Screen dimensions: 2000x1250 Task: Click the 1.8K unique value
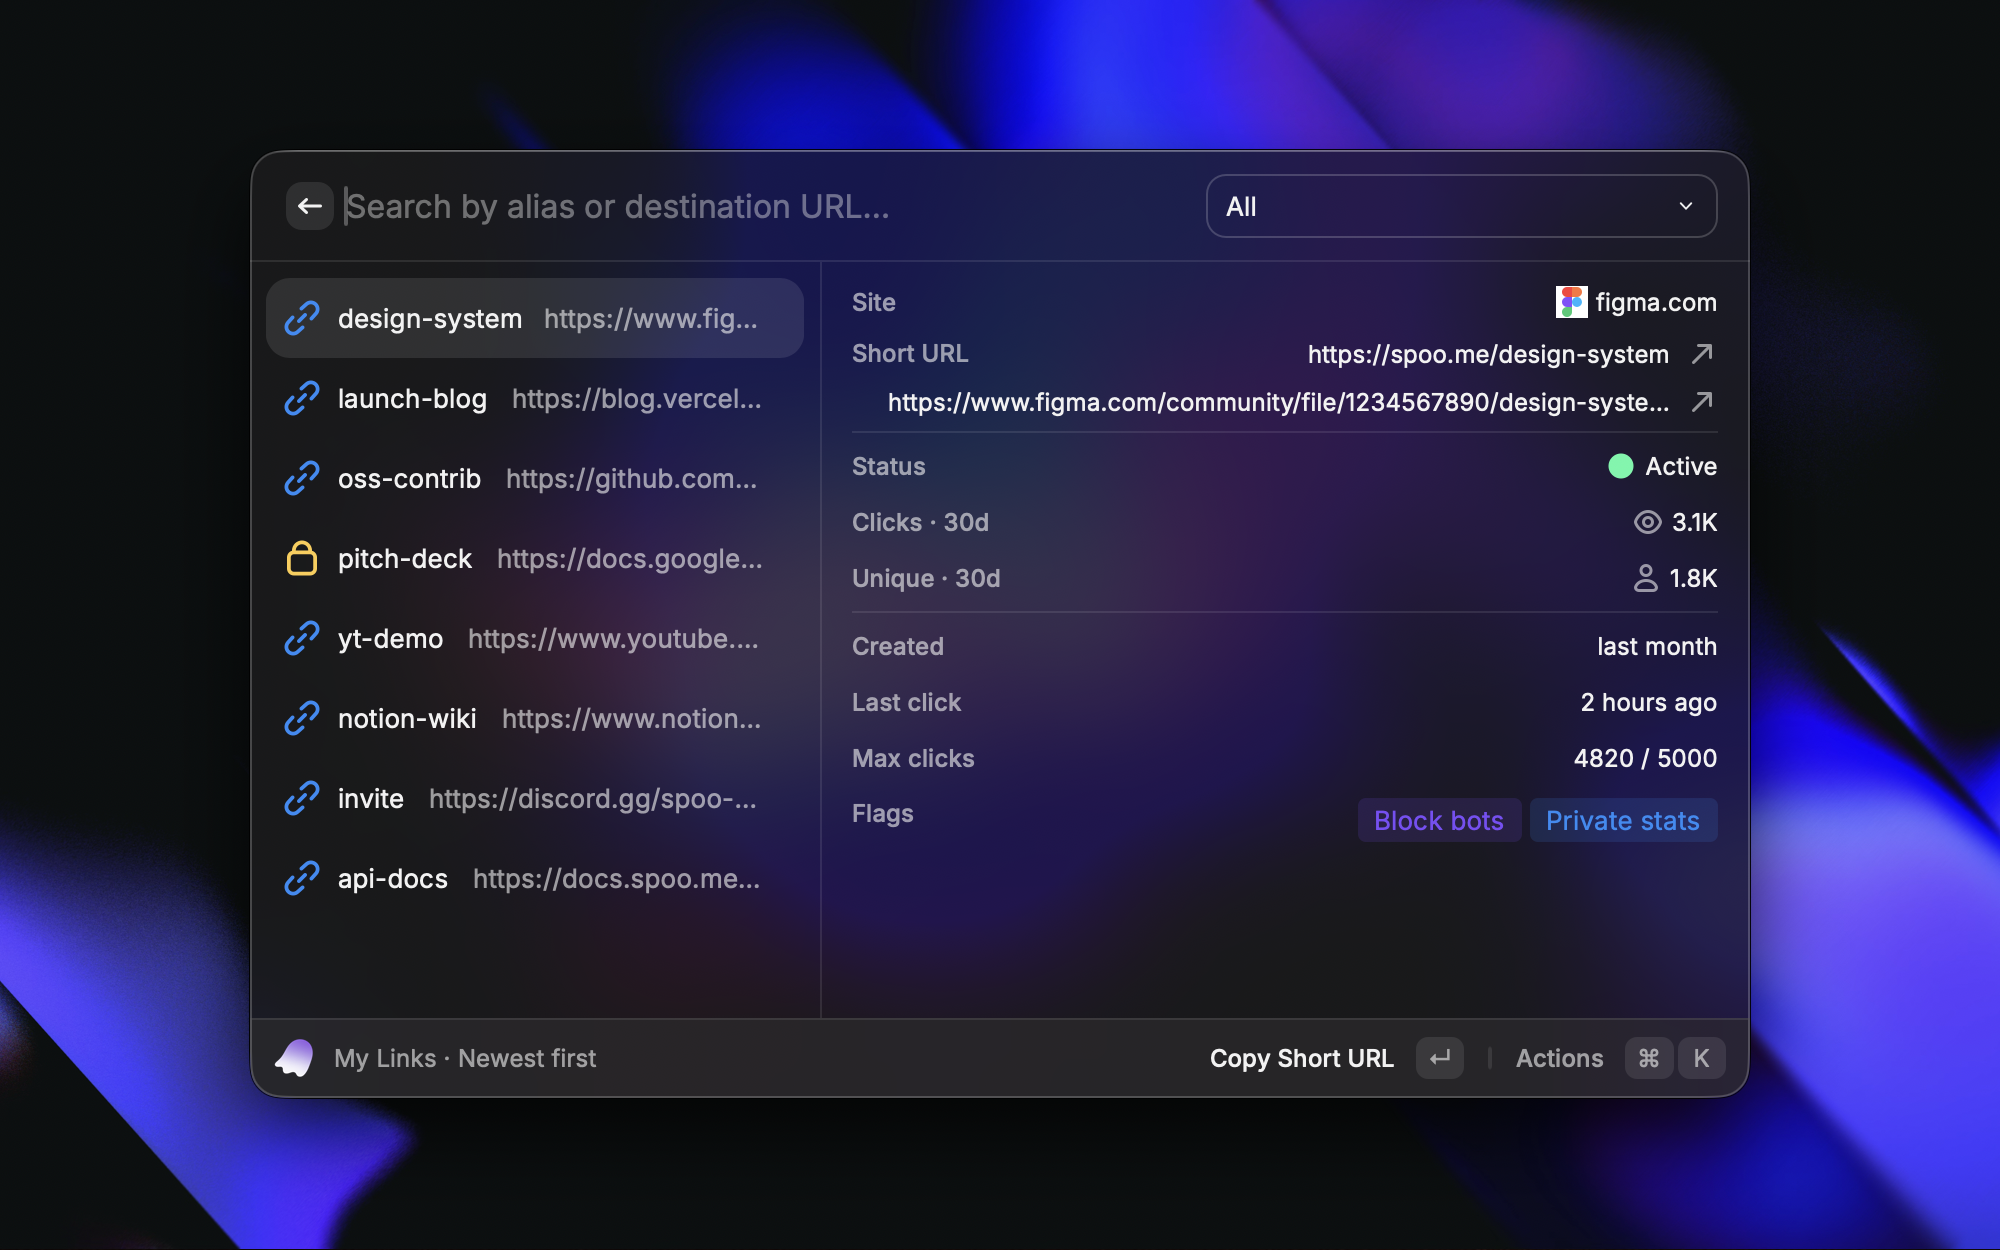click(1693, 578)
